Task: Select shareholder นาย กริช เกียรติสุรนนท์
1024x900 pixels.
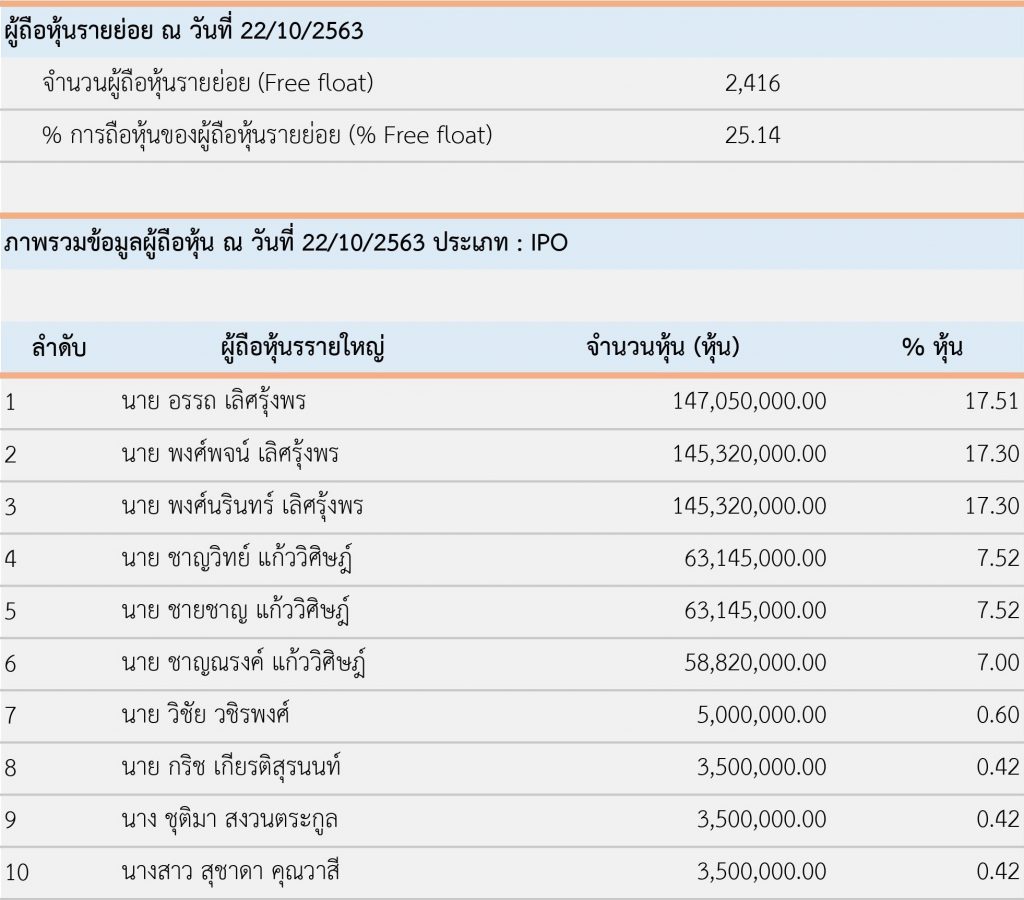Action: (231, 767)
